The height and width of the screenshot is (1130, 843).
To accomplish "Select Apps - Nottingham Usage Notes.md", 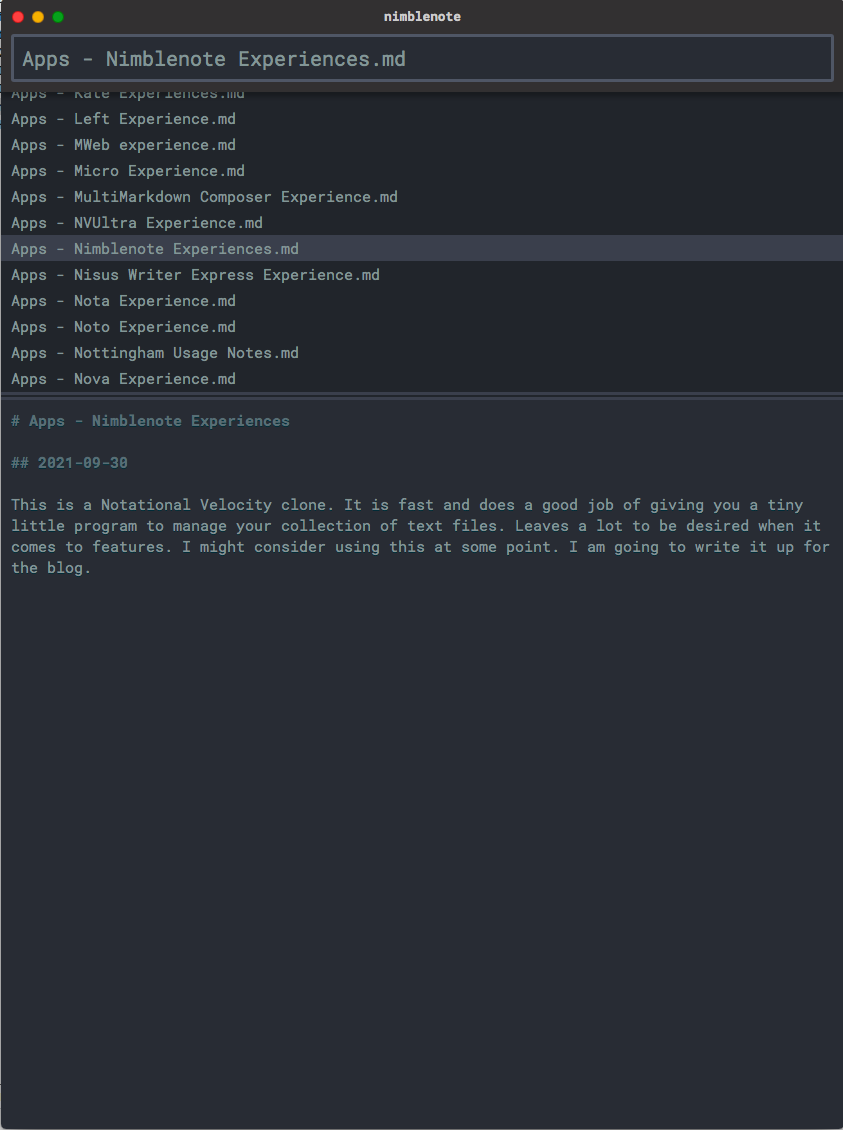I will tap(422, 352).
